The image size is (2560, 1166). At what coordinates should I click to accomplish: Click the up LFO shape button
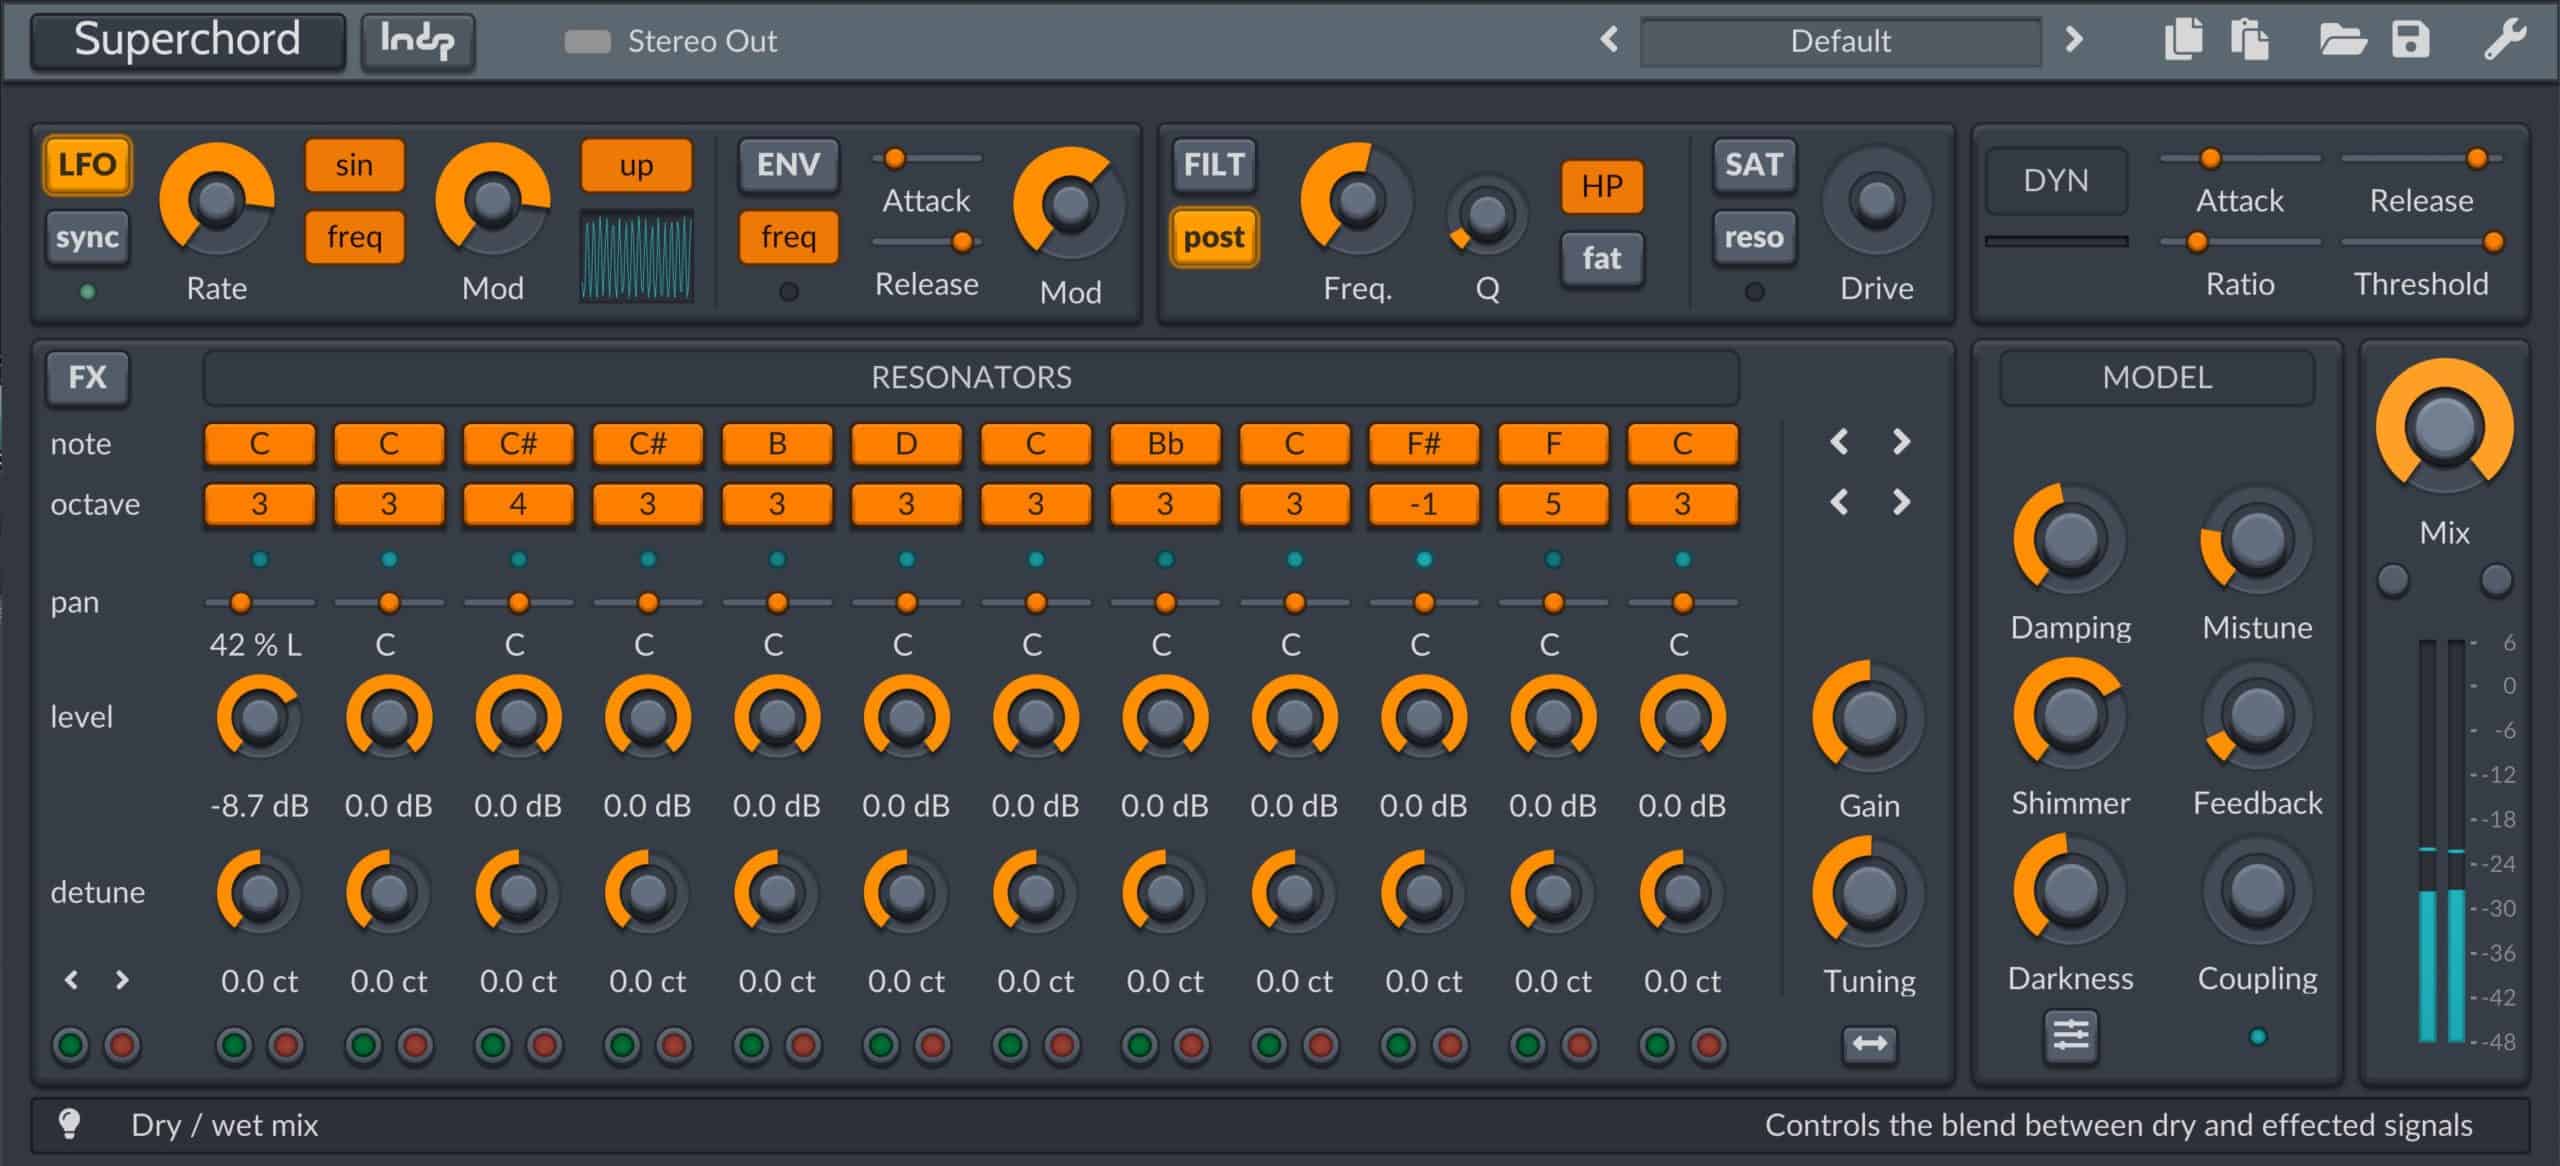point(637,165)
